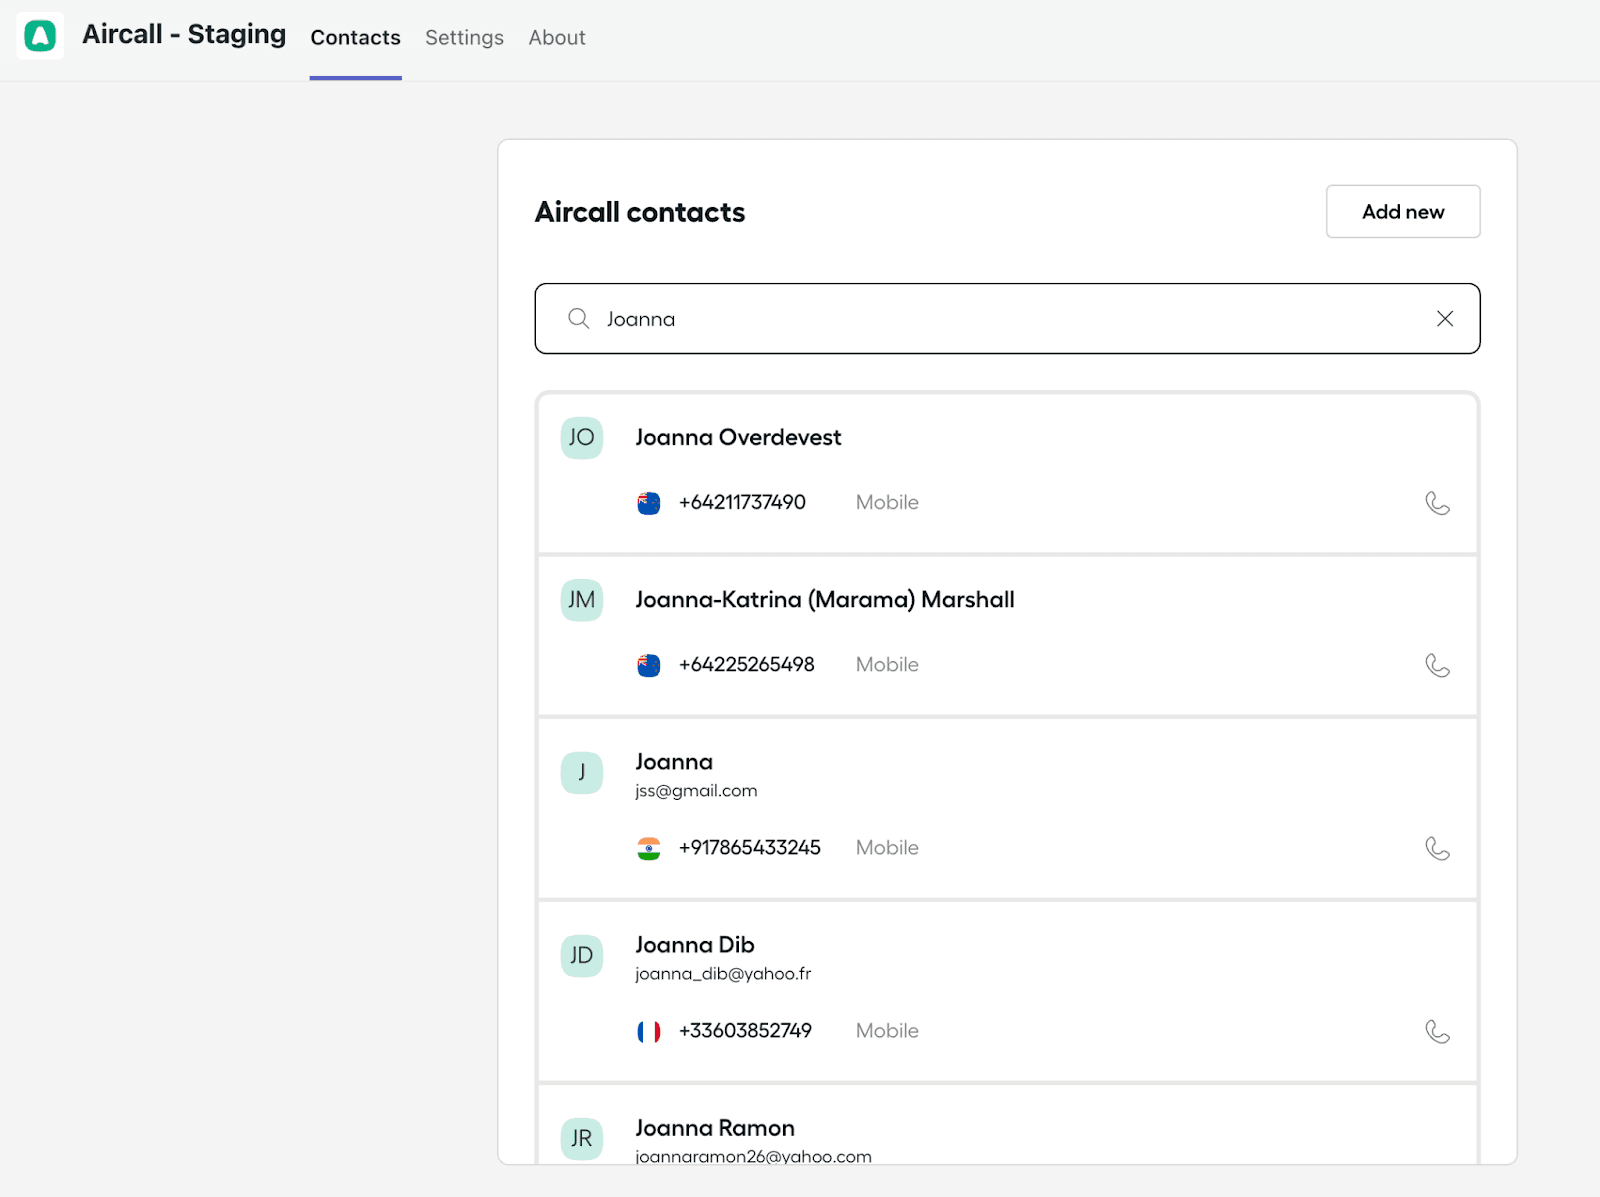
Task: Select the contact named Joanna-Katrina (Marama) Marshall
Action: [825, 599]
